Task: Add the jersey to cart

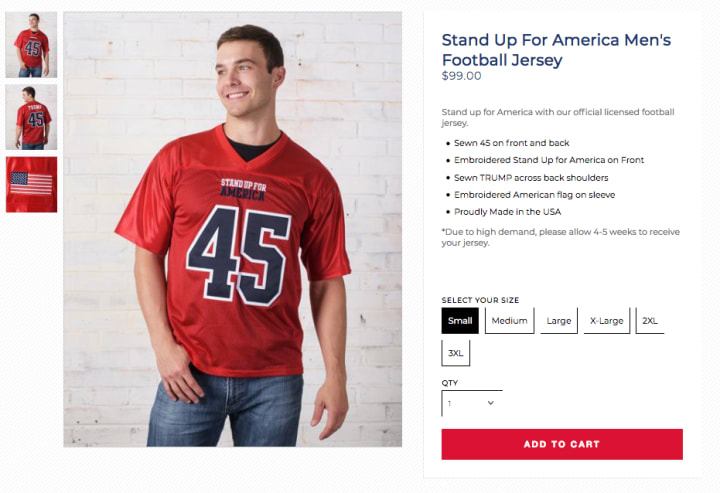Action: [562, 444]
